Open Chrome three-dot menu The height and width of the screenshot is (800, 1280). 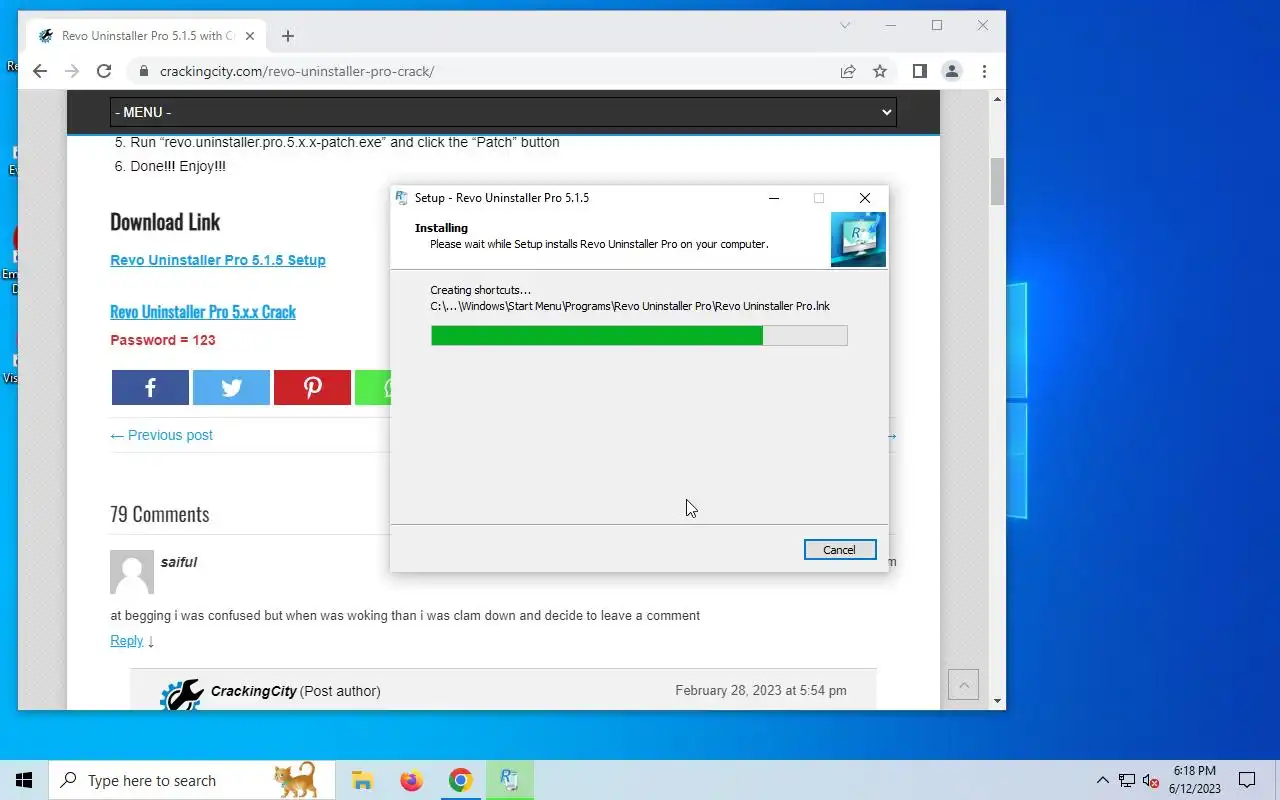tap(984, 71)
